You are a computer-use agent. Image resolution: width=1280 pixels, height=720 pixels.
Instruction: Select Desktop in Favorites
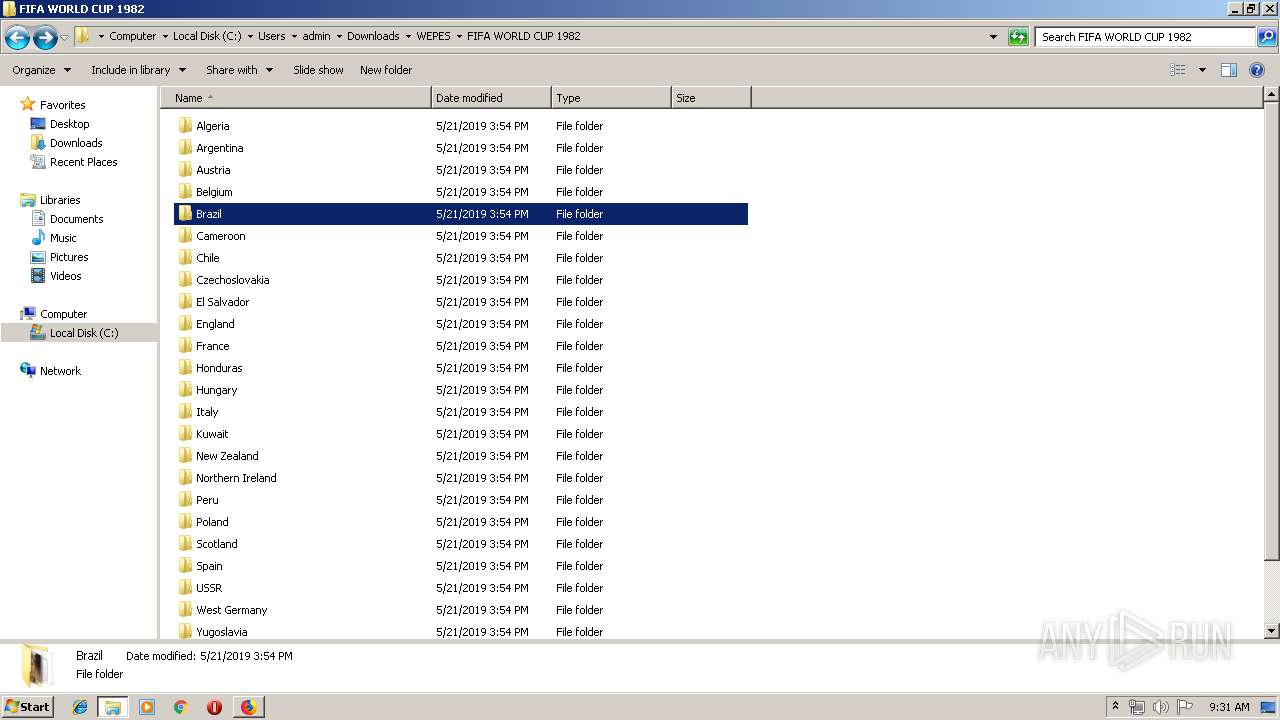pyautogui.click(x=69, y=124)
